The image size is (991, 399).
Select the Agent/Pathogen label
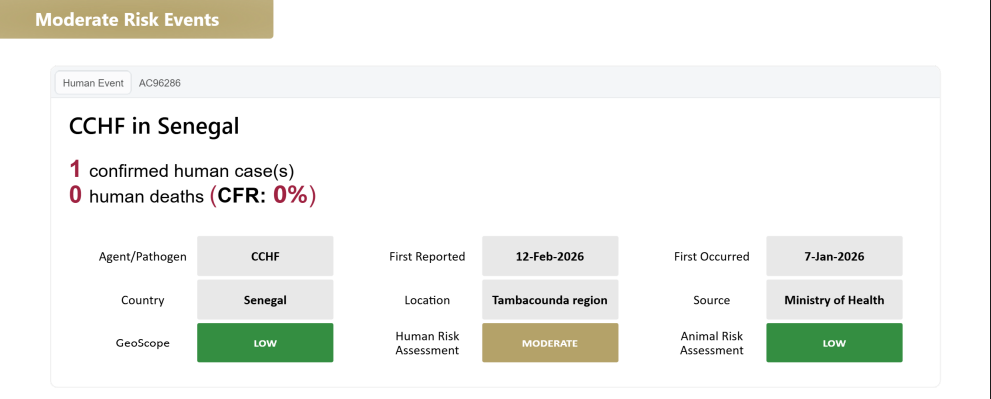[143, 257]
